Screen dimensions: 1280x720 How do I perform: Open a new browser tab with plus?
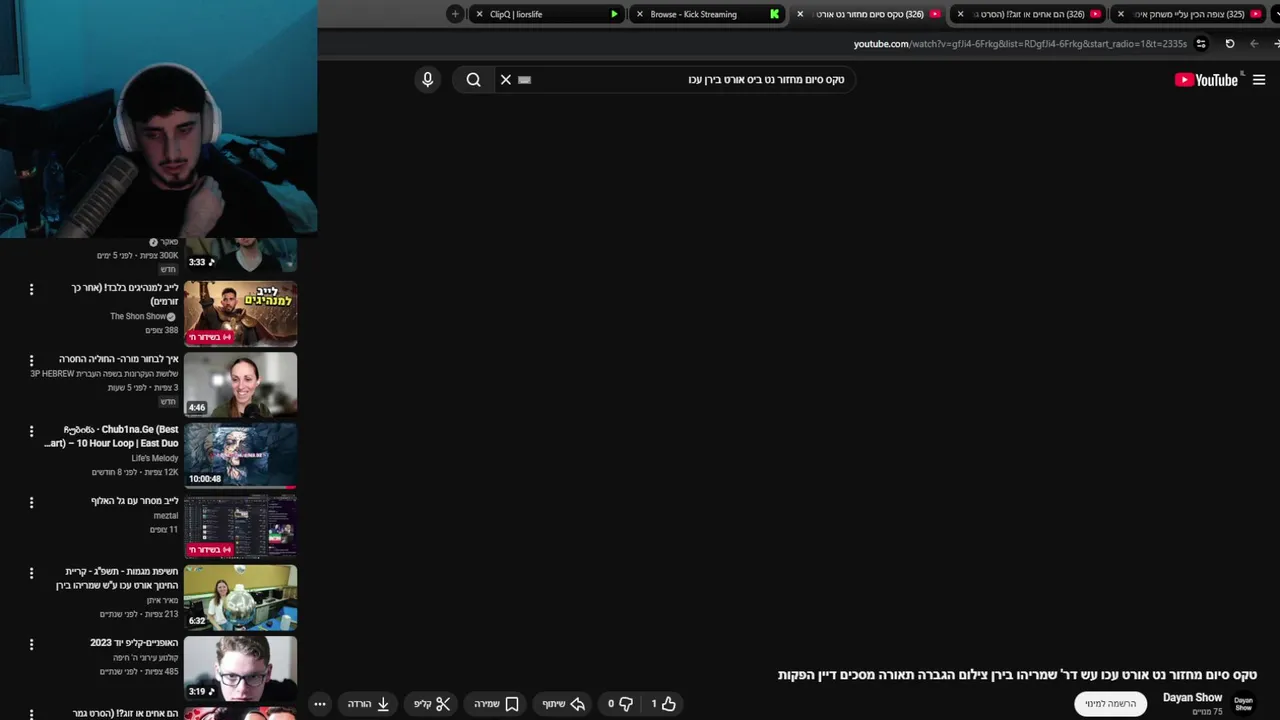pos(455,14)
